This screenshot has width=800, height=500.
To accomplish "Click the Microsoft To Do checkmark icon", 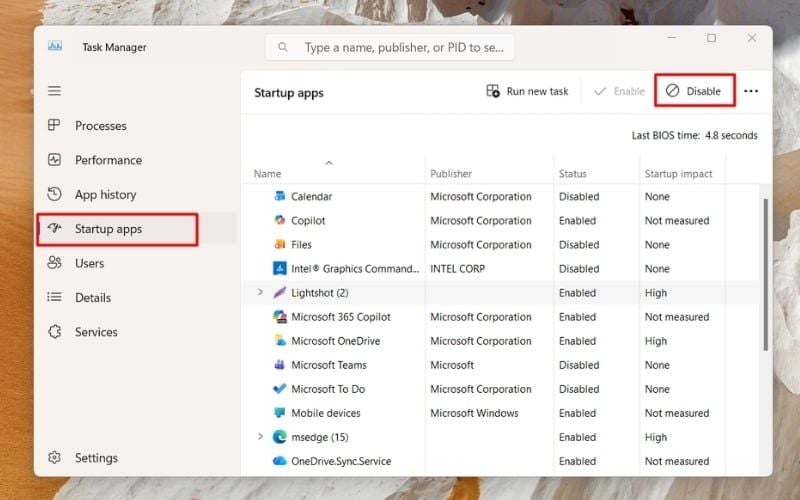I will tap(280, 388).
